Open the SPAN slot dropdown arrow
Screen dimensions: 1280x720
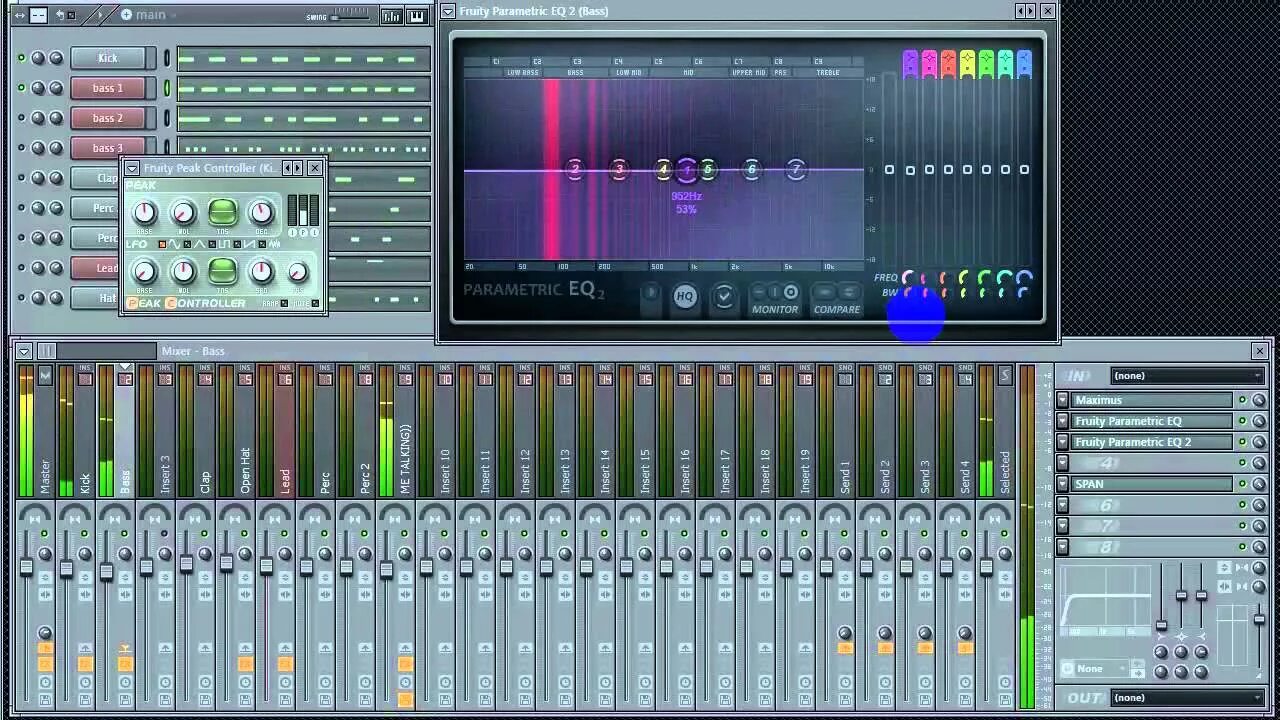(1063, 484)
